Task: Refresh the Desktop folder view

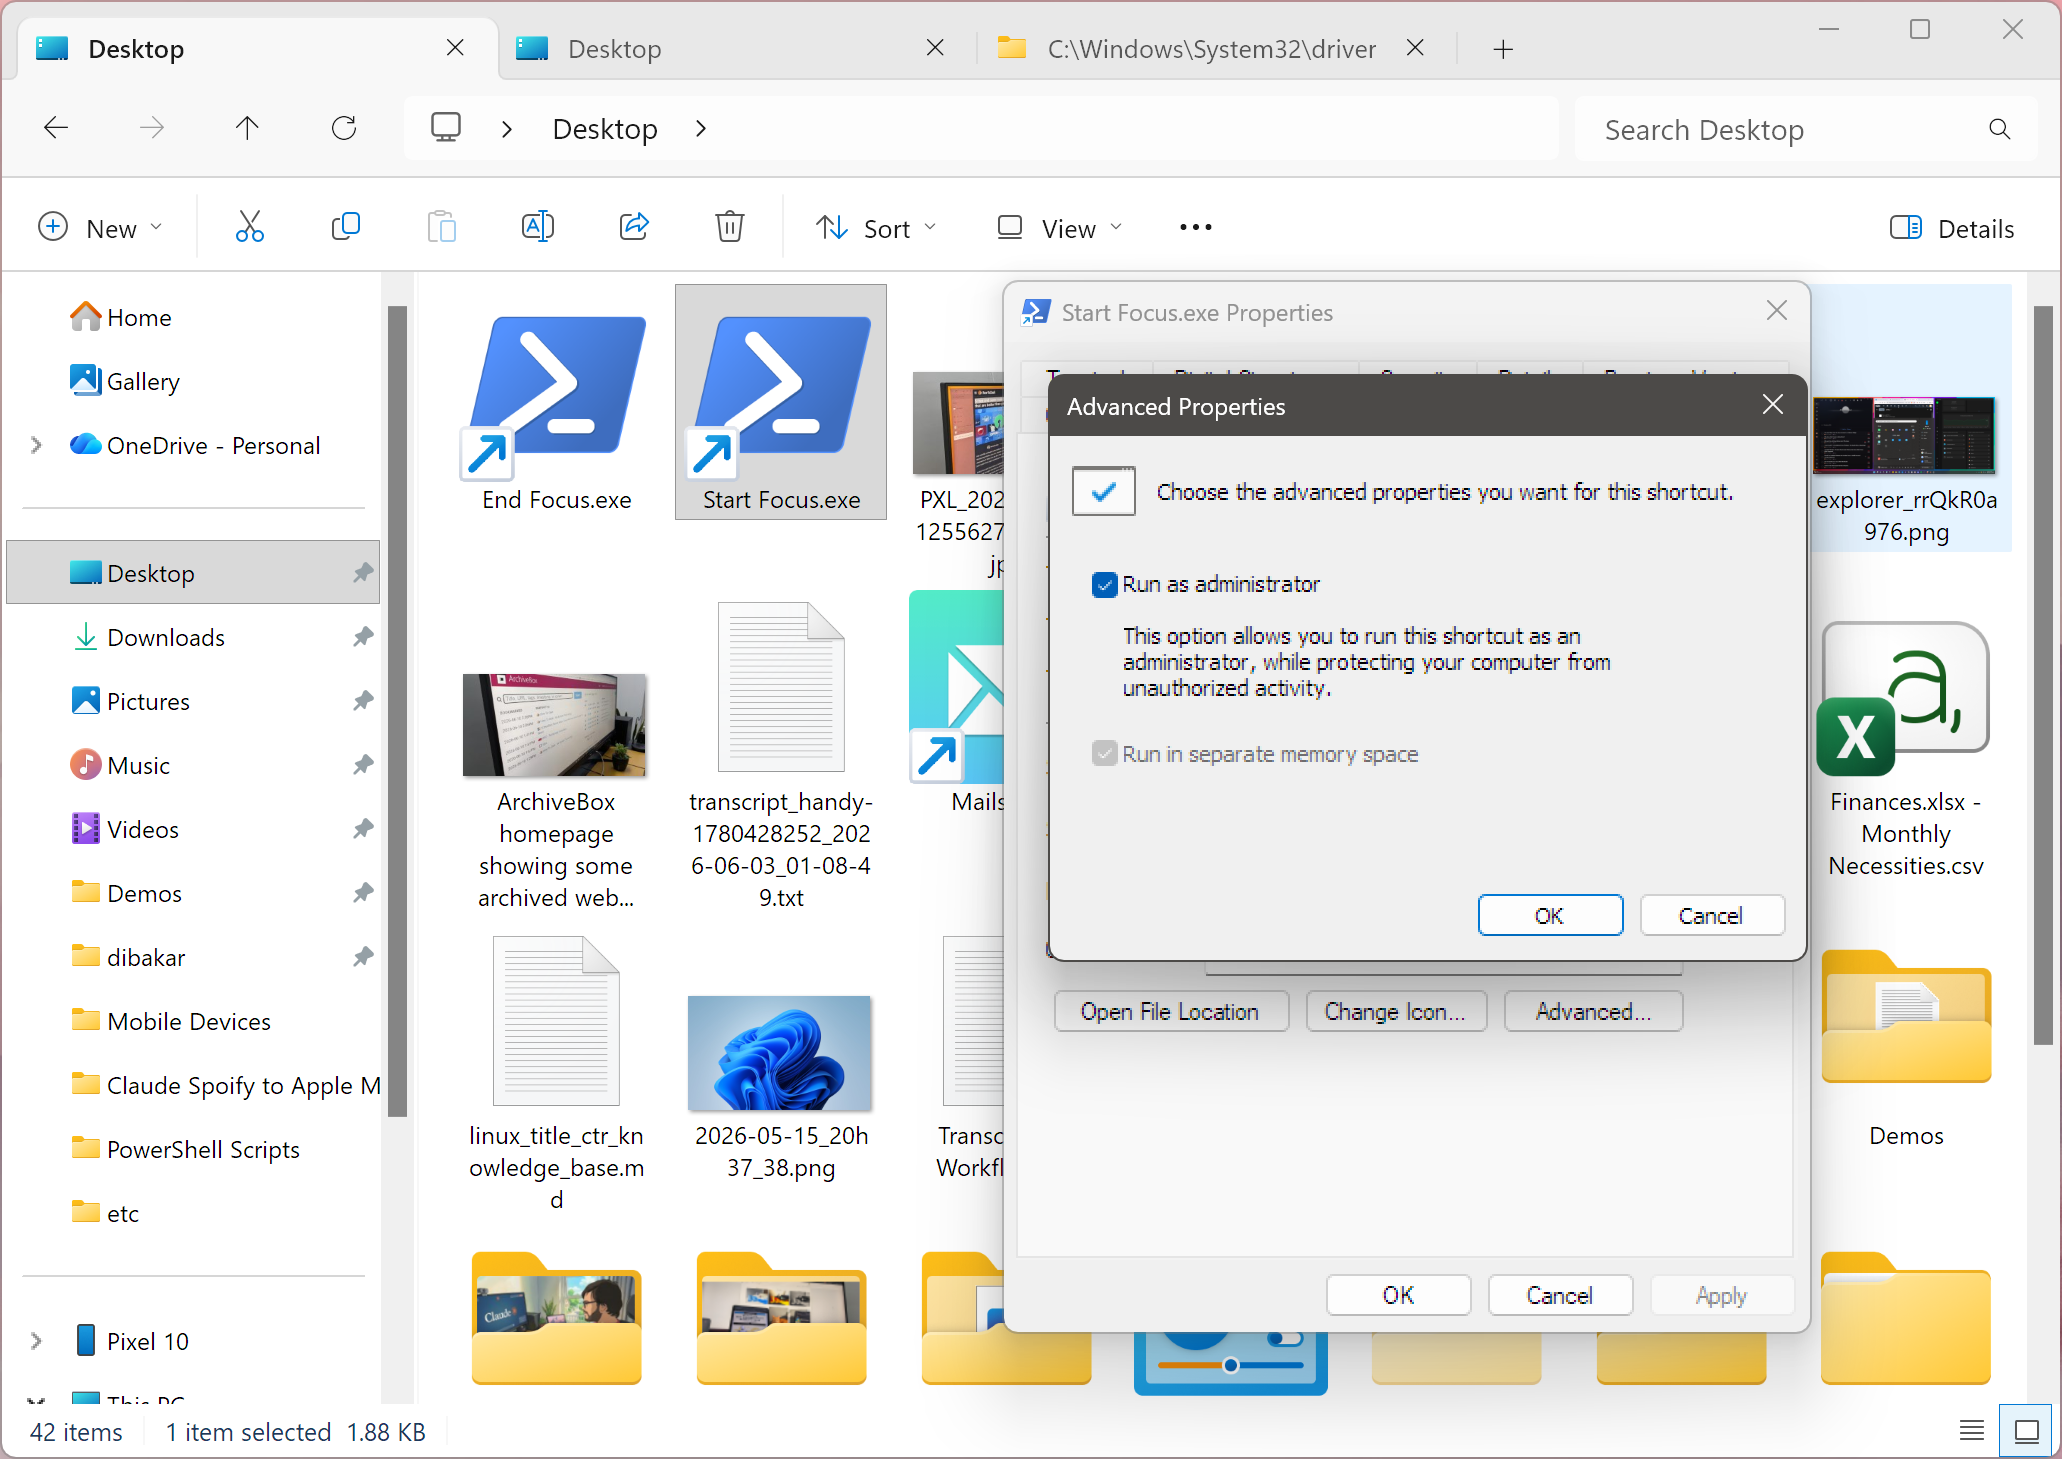Action: (x=344, y=128)
